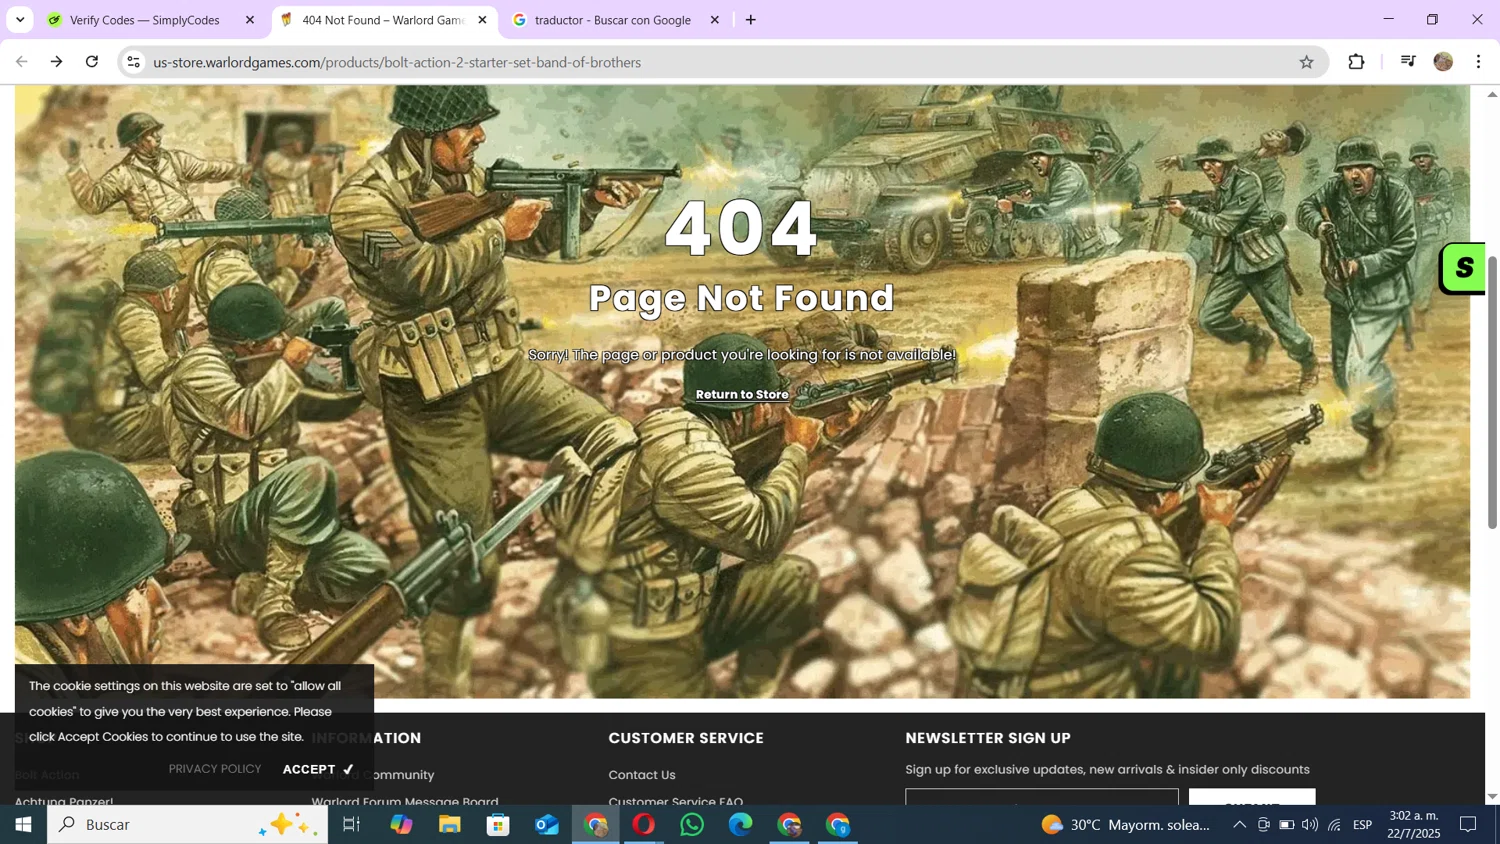Open the battery status icon
Image resolution: width=1500 pixels, height=844 pixels.
pos(1287,825)
